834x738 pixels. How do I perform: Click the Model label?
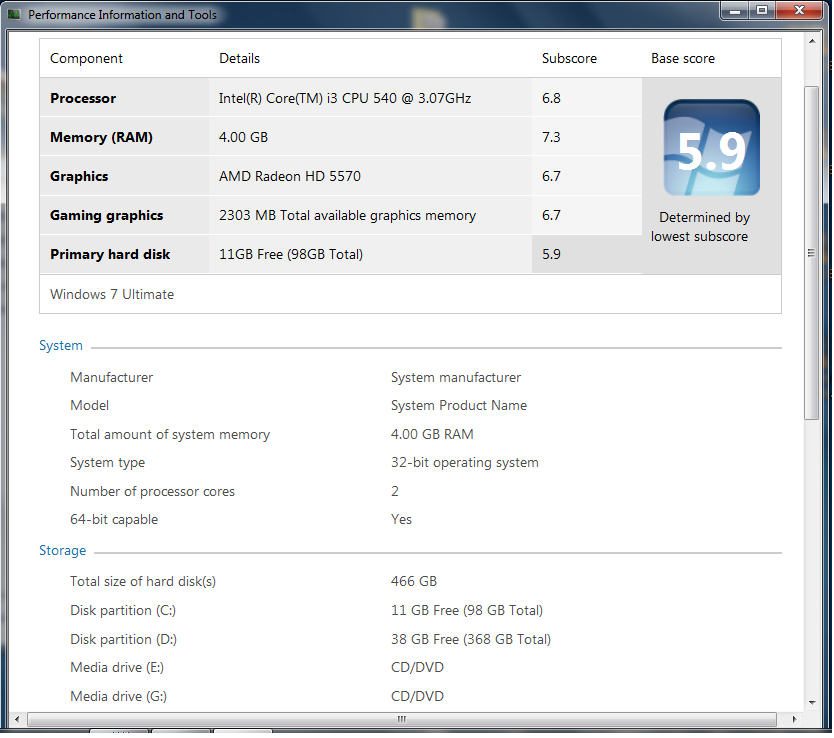click(x=89, y=406)
